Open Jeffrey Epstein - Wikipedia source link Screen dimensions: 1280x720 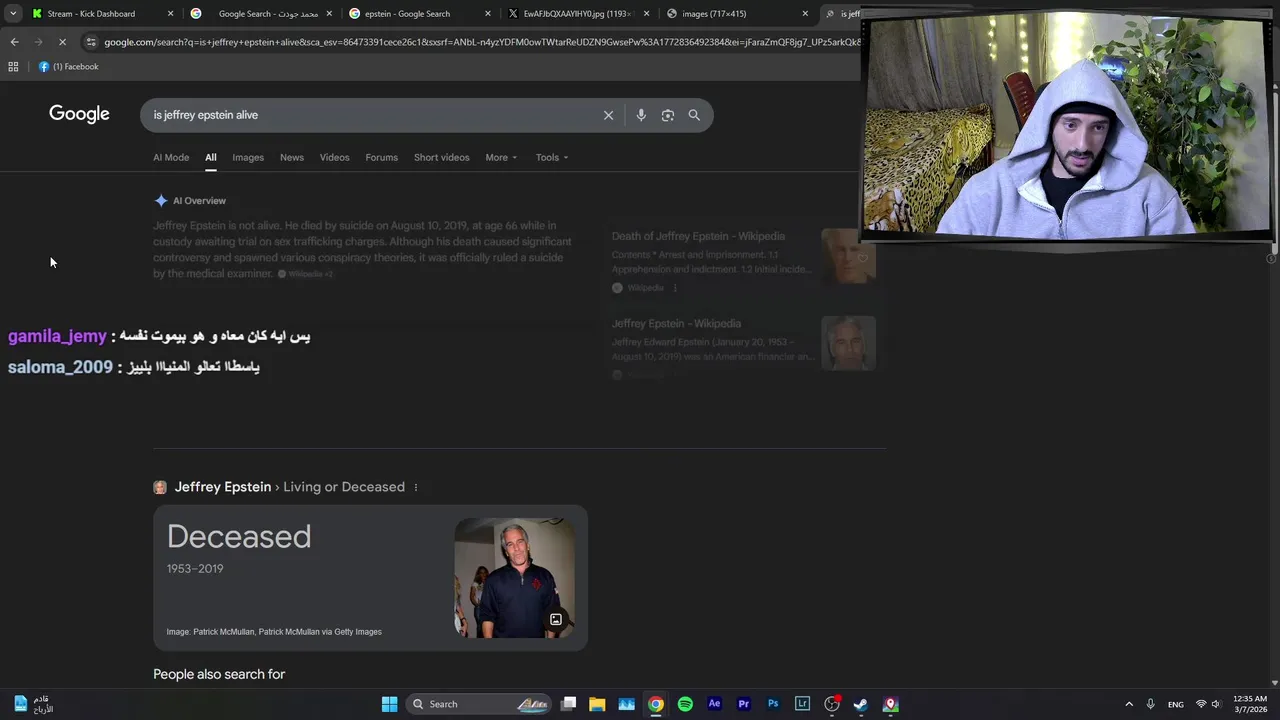pos(676,324)
